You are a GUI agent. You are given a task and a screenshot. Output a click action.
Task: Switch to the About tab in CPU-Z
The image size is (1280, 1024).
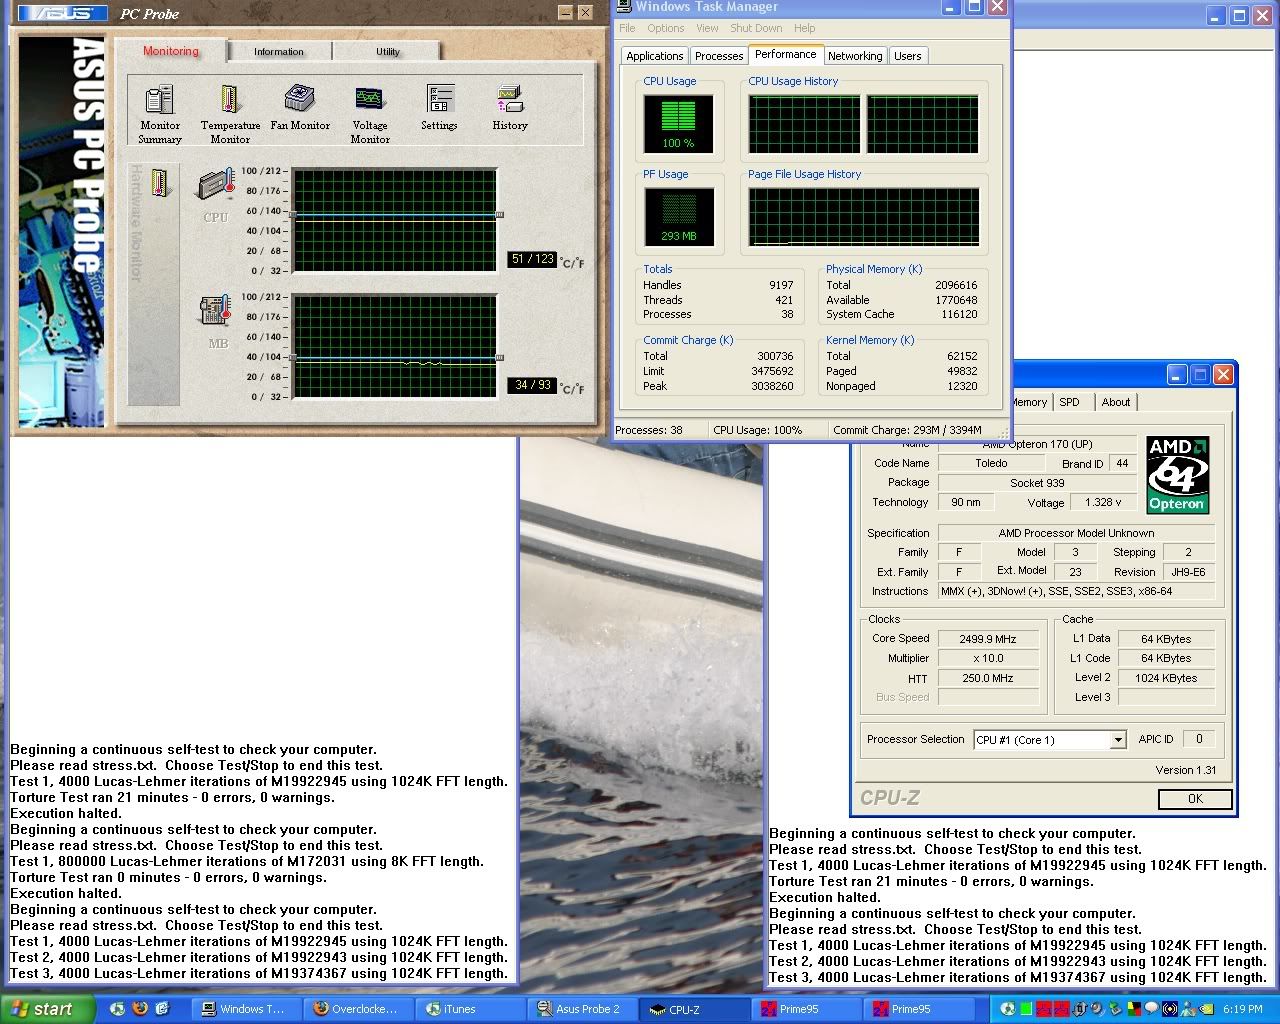pos(1116,402)
